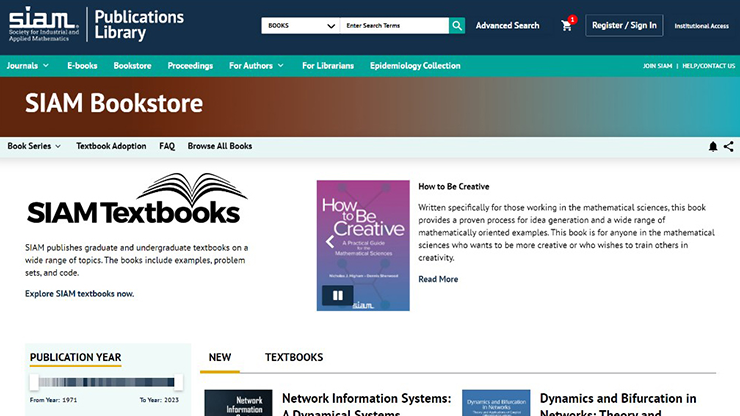Image resolution: width=740 pixels, height=416 pixels.
Task: Click the Dynamics and Bifurcation cover thumbnail
Action: coord(496,403)
